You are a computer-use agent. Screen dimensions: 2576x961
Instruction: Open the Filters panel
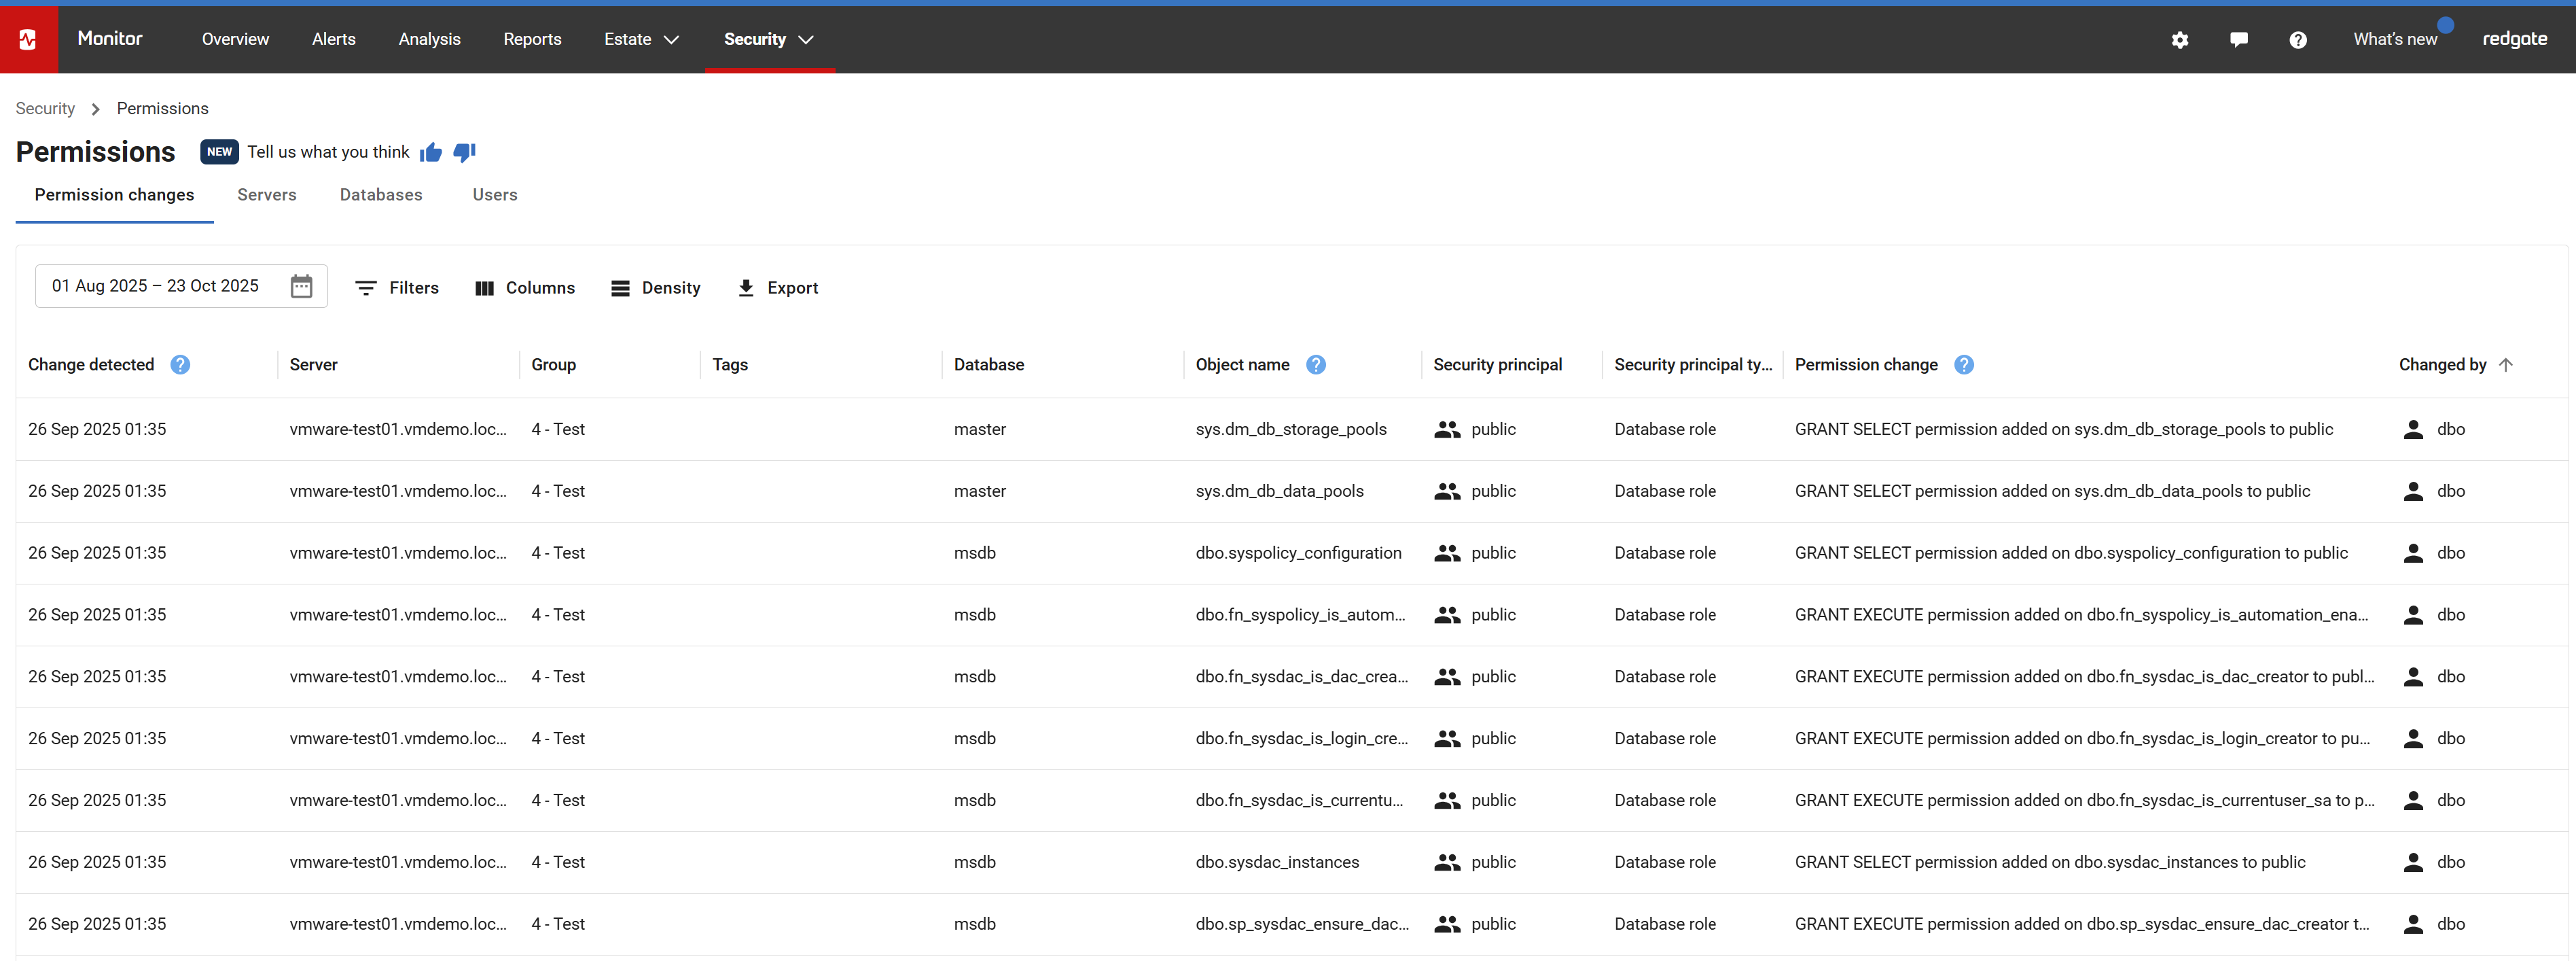tap(397, 288)
